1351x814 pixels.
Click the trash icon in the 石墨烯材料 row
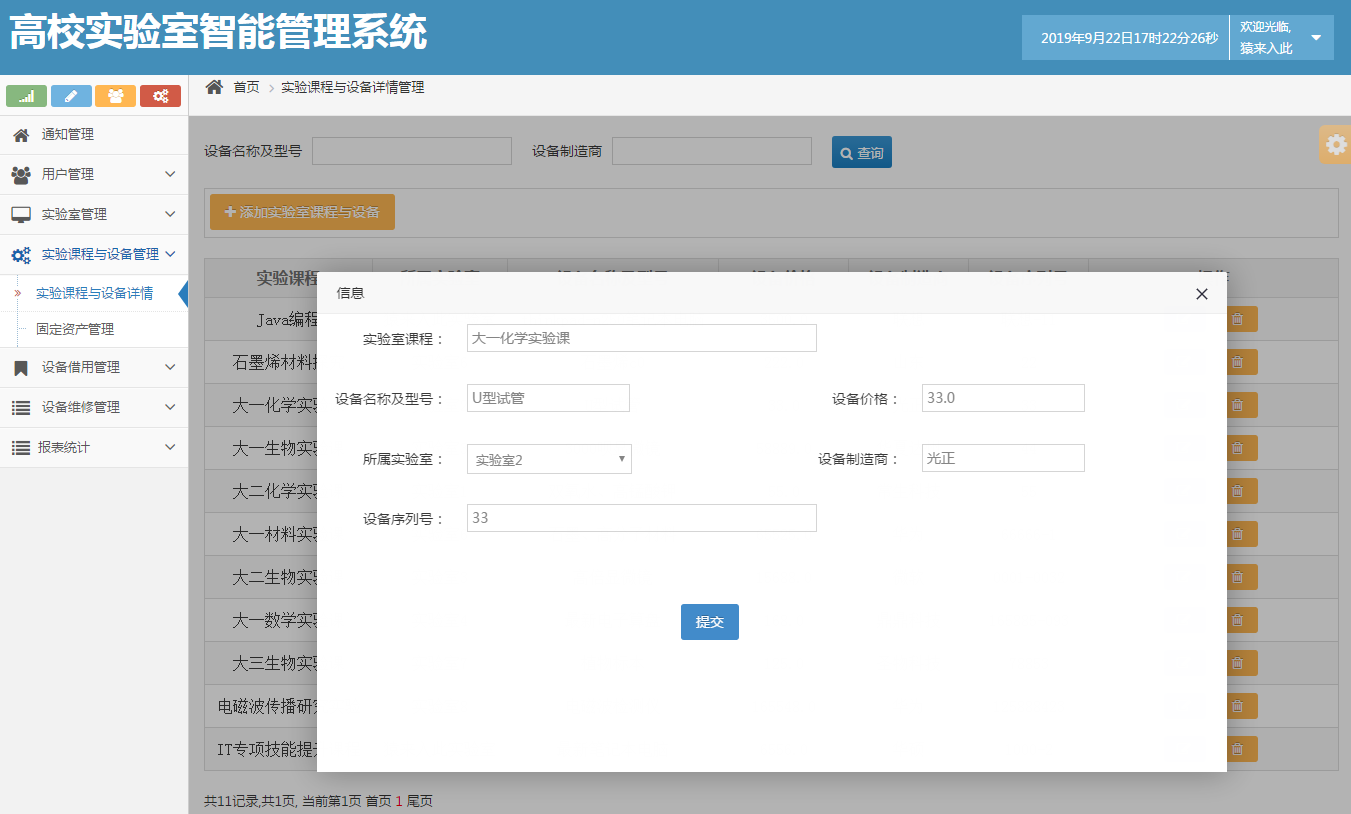click(x=1238, y=362)
